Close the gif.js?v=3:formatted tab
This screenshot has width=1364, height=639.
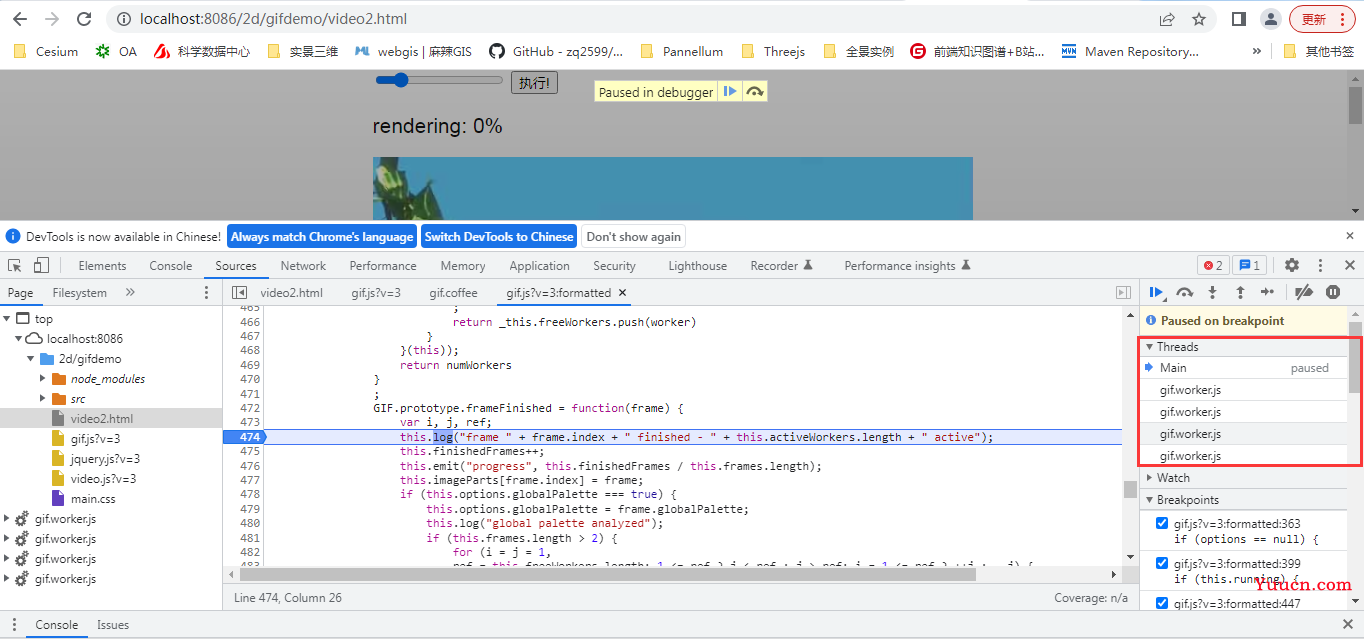(x=622, y=292)
